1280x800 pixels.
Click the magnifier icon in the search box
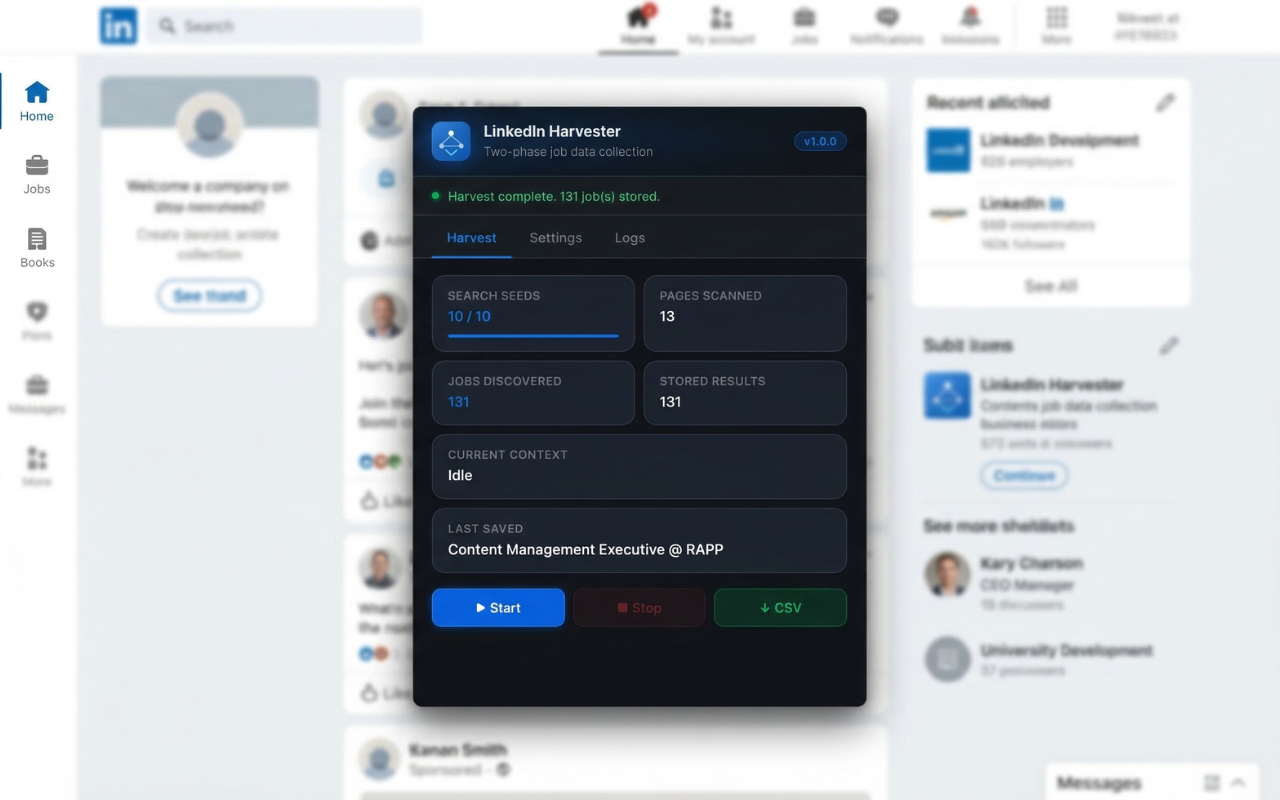point(167,26)
